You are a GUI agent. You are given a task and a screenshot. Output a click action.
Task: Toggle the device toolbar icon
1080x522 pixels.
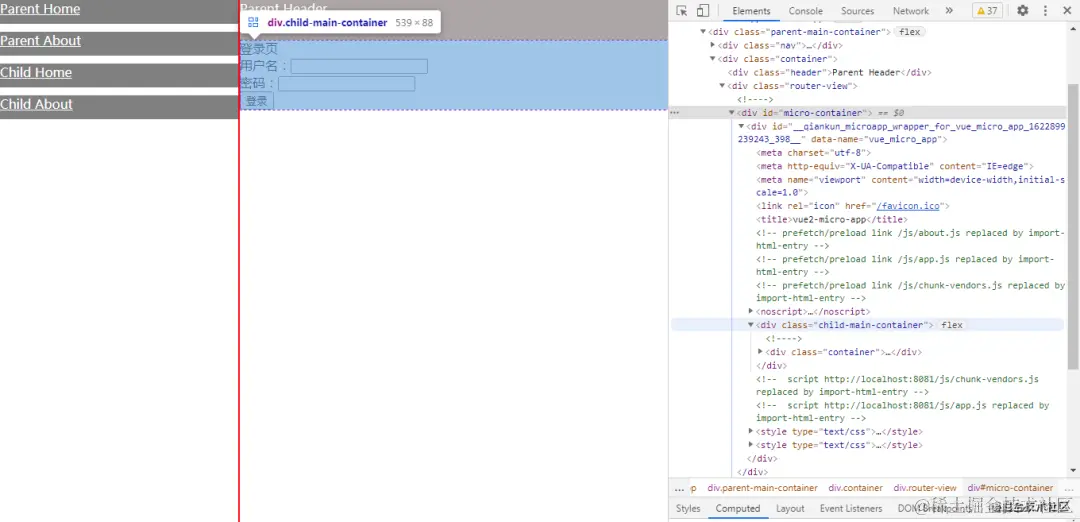tap(703, 10)
